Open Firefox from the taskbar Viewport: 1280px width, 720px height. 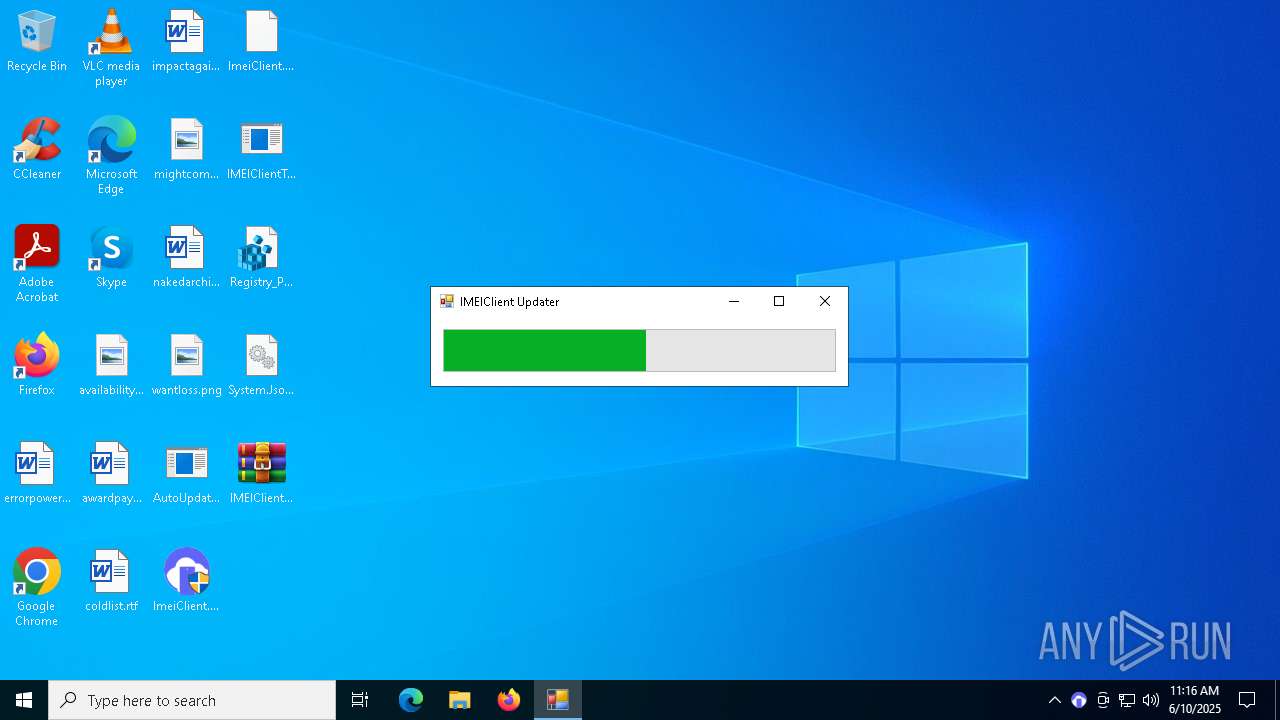point(508,700)
